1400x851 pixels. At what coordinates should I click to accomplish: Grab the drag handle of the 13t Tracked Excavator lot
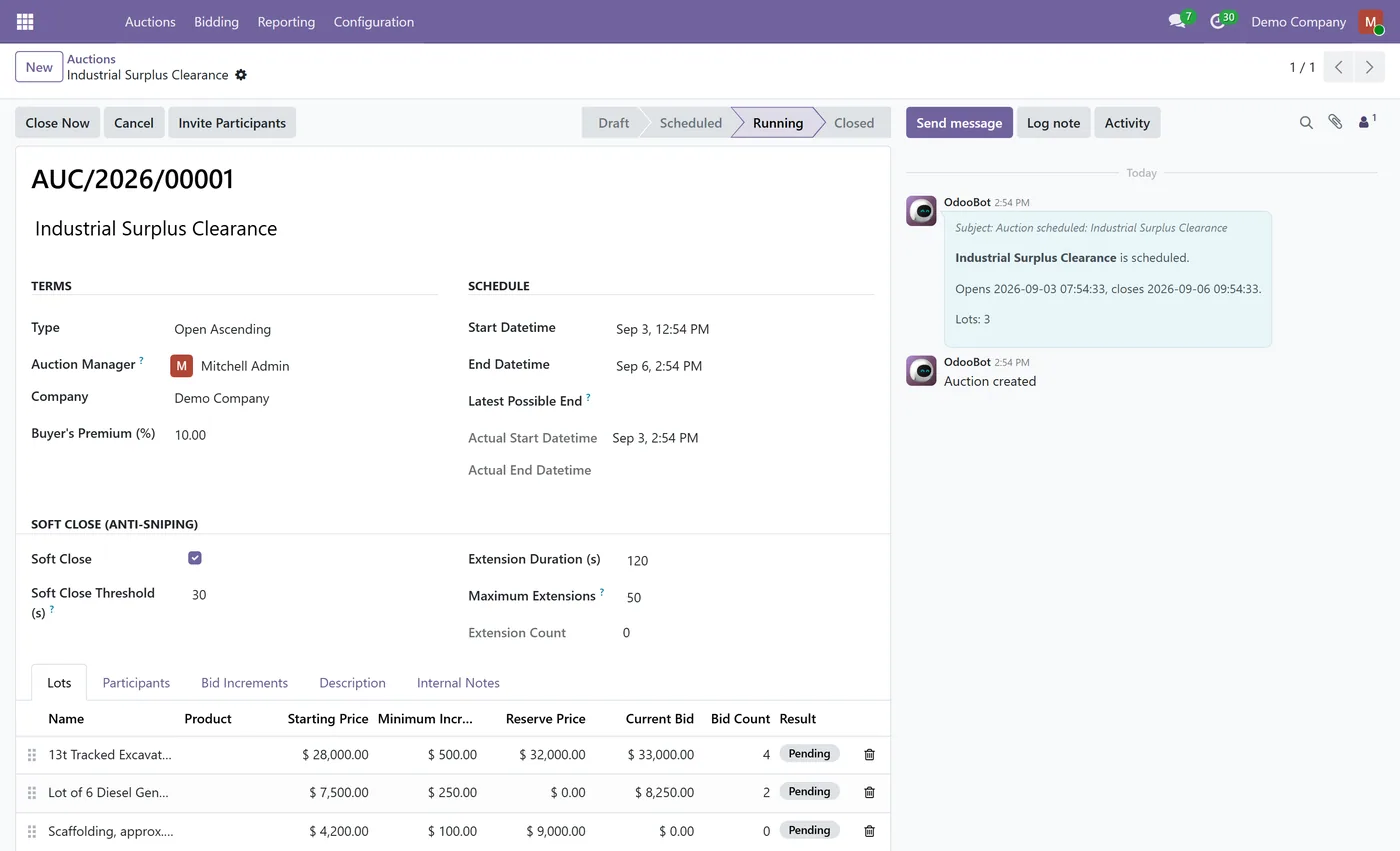(32, 755)
